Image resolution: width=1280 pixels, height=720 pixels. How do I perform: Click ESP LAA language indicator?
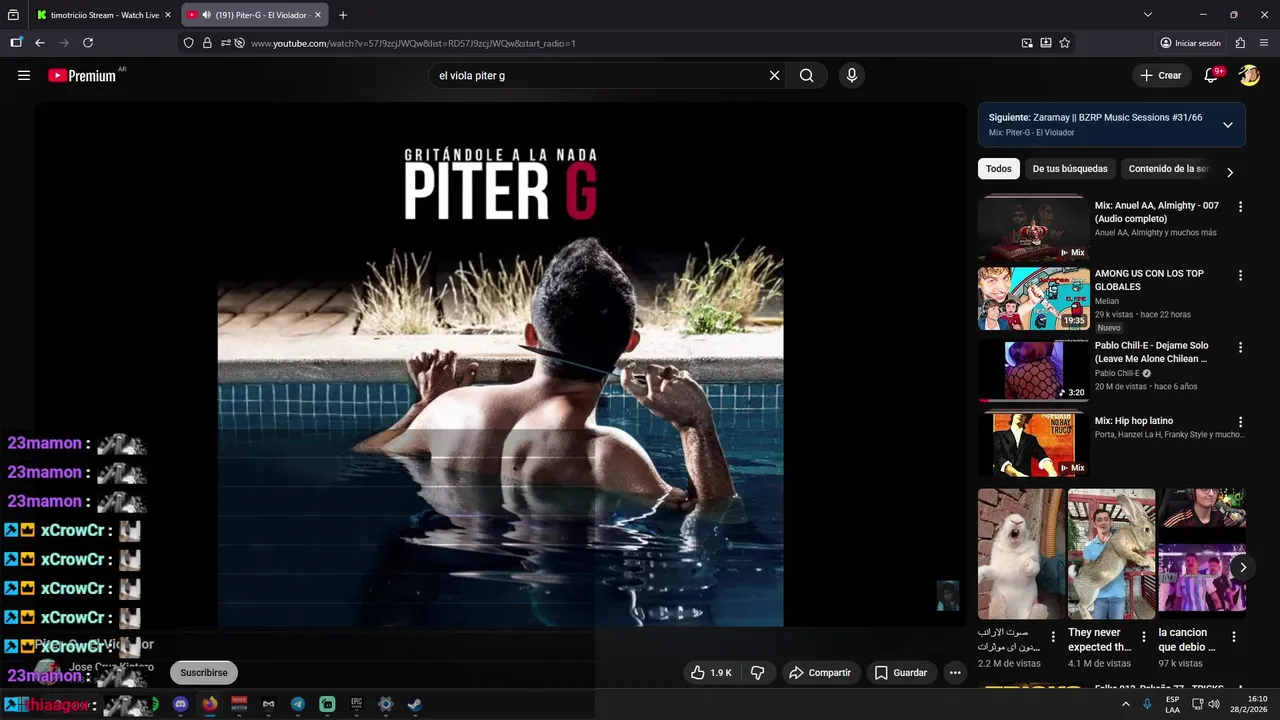tap(1172, 704)
